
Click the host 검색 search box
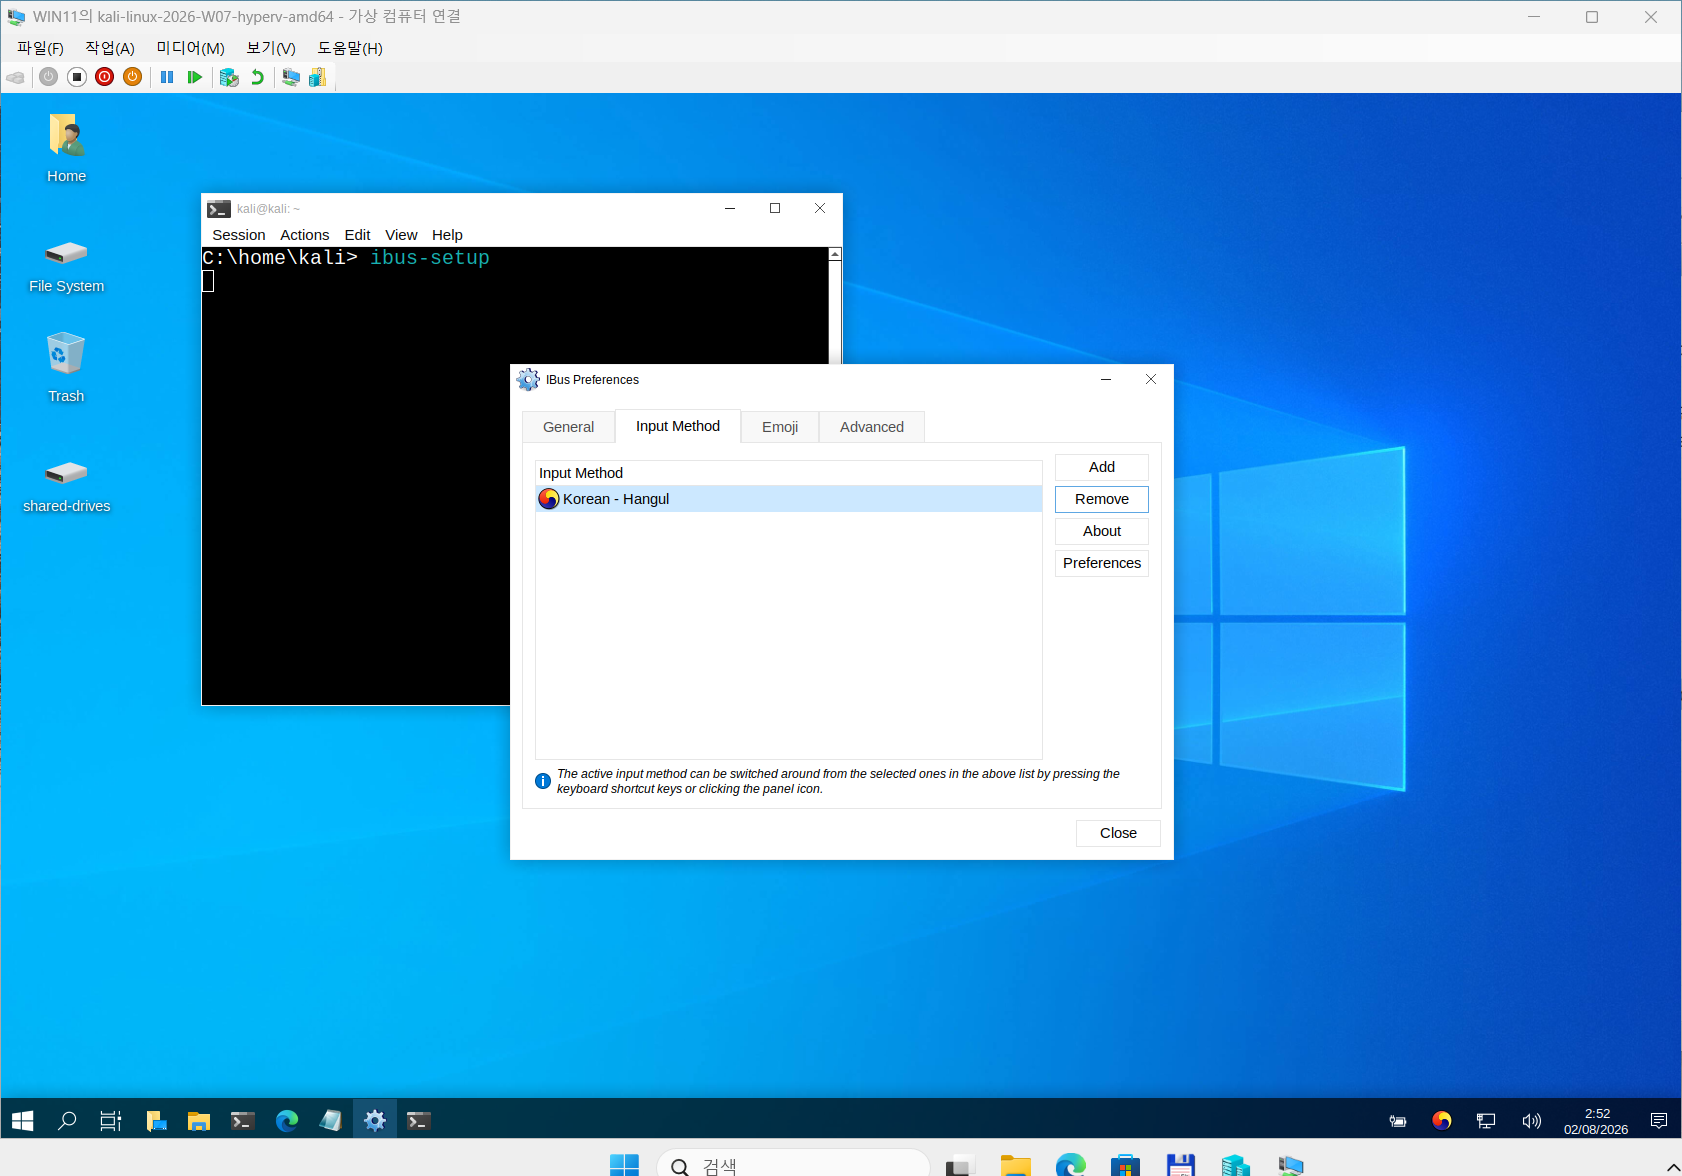pyautogui.click(x=793, y=1165)
